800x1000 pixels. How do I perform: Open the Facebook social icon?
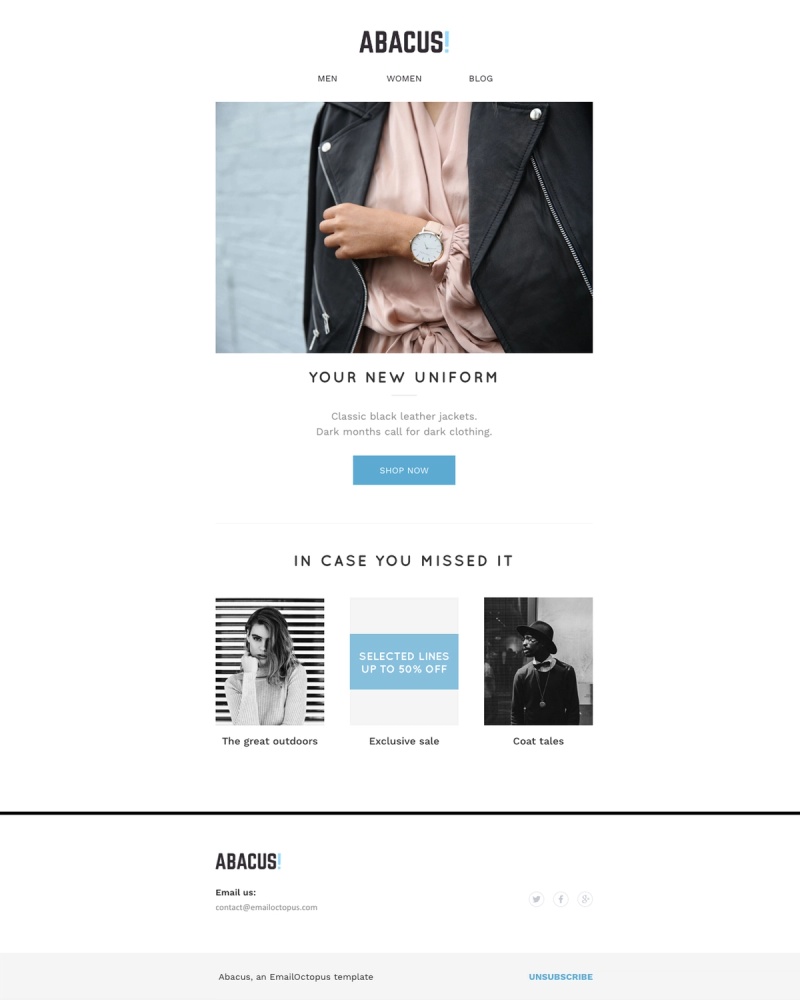click(x=561, y=899)
